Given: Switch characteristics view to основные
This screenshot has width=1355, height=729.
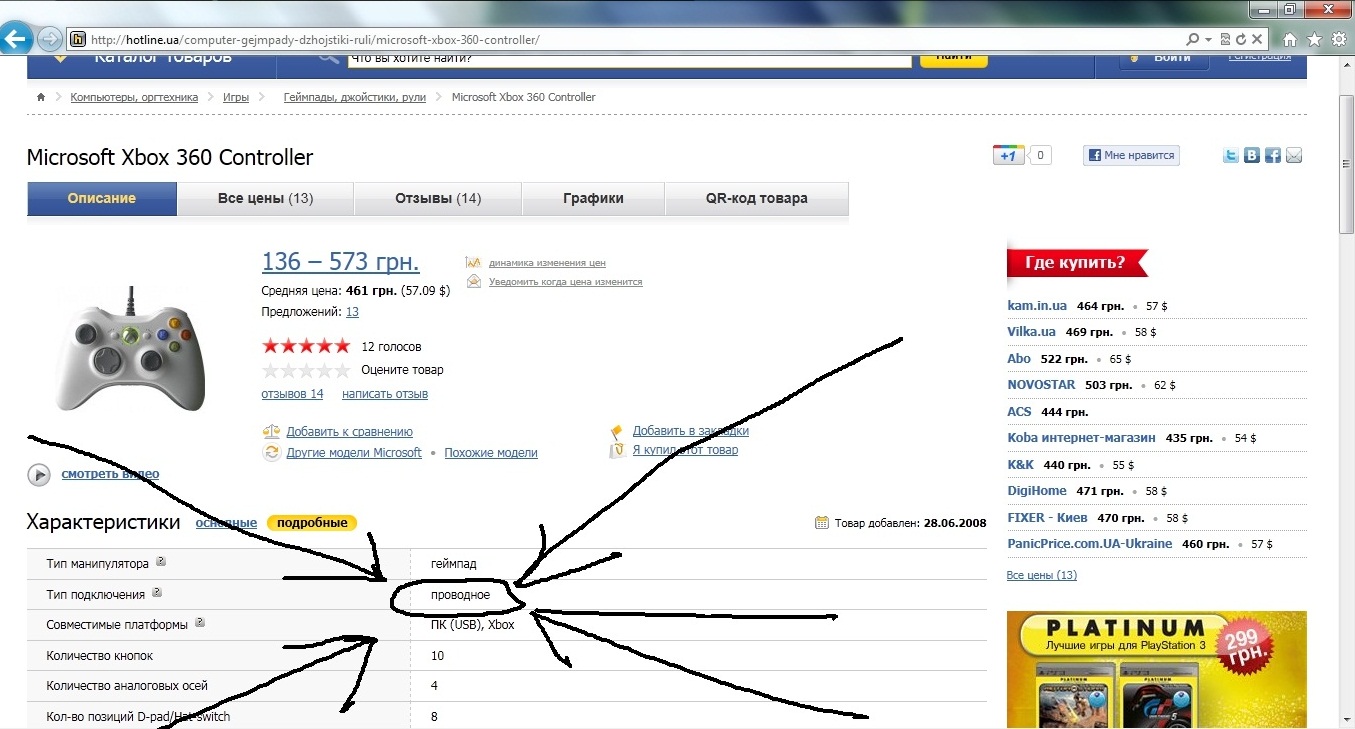Looking at the screenshot, I should 226,523.
